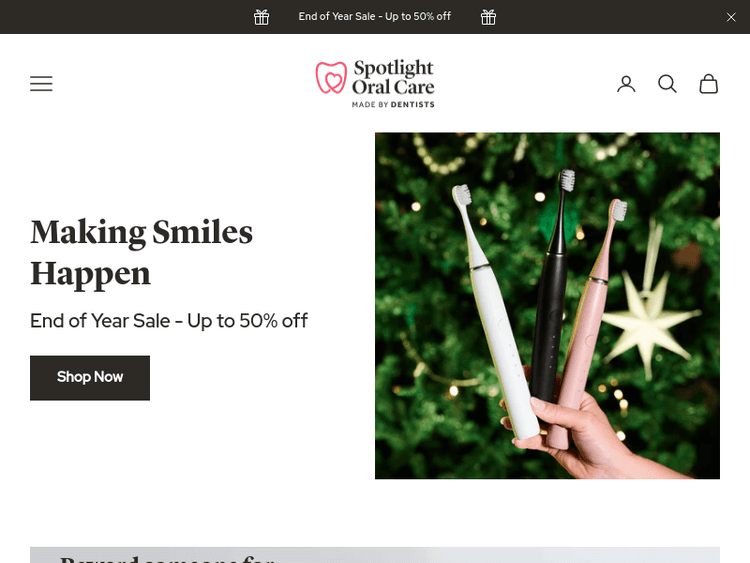Dismiss the sale announcement bar

[x=731, y=17]
